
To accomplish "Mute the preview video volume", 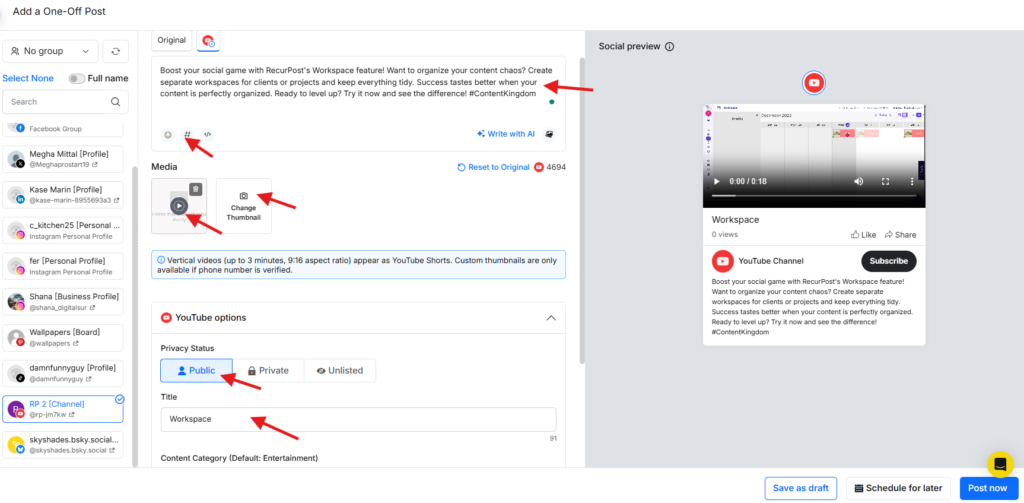I will point(859,181).
